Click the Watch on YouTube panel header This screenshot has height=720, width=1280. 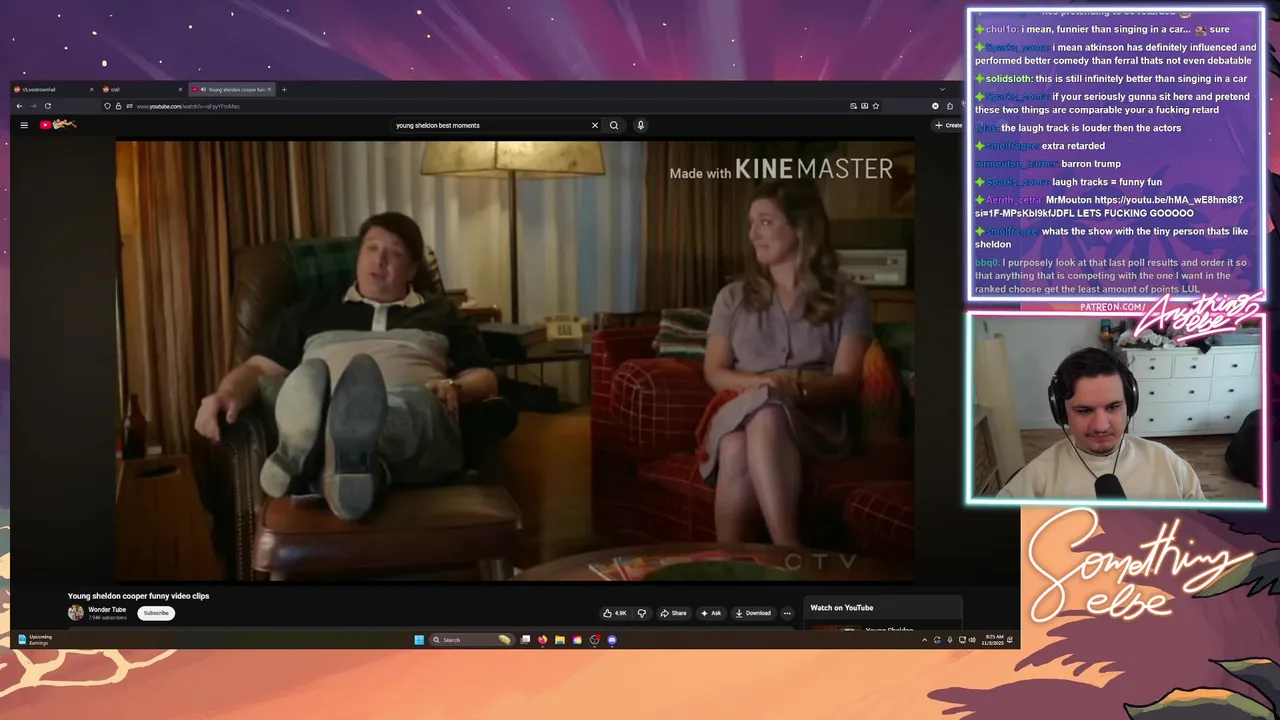click(x=842, y=608)
